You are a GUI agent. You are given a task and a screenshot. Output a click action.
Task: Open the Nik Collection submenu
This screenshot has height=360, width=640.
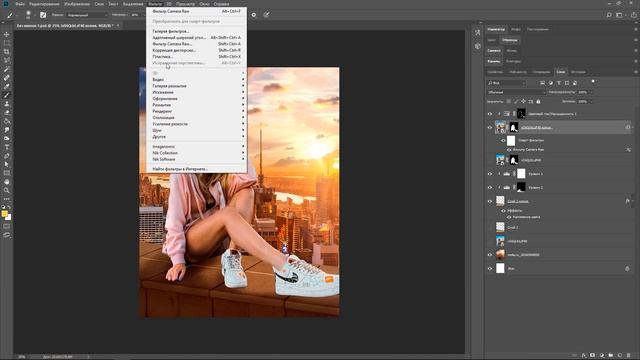click(196, 153)
